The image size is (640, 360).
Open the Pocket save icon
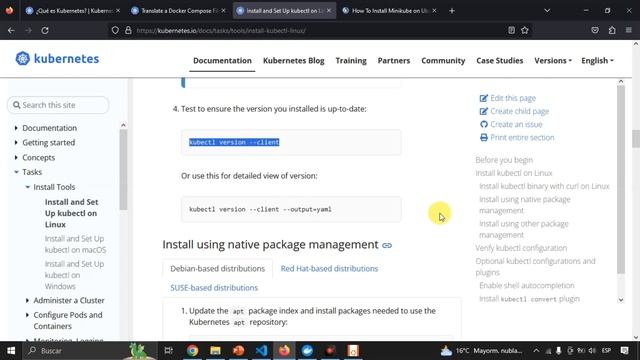coord(595,30)
